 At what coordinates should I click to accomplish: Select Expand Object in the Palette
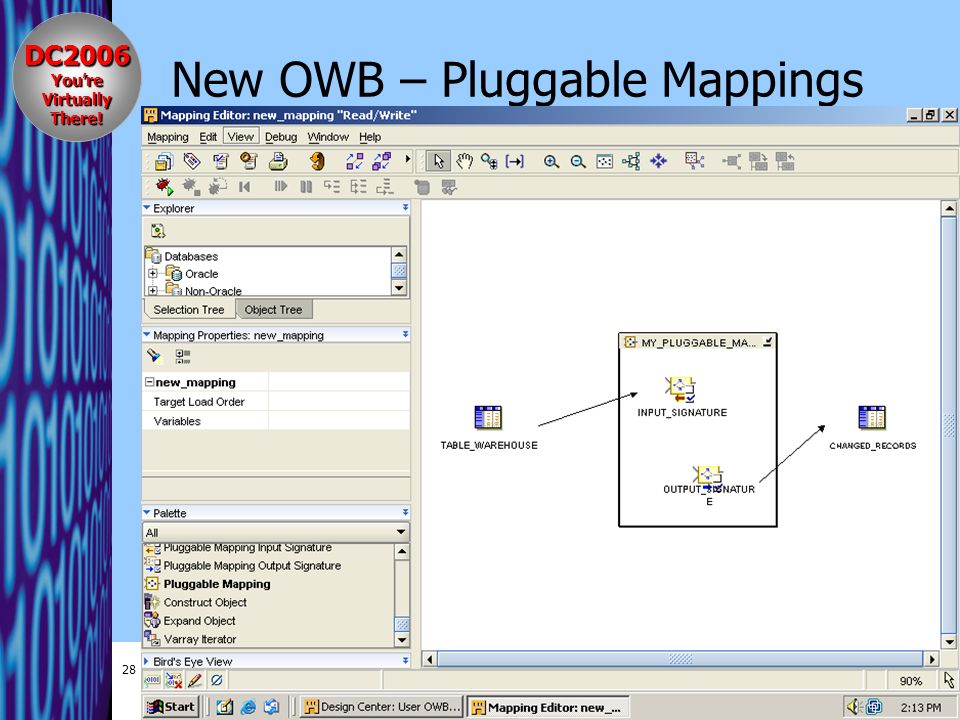pos(200,620)
